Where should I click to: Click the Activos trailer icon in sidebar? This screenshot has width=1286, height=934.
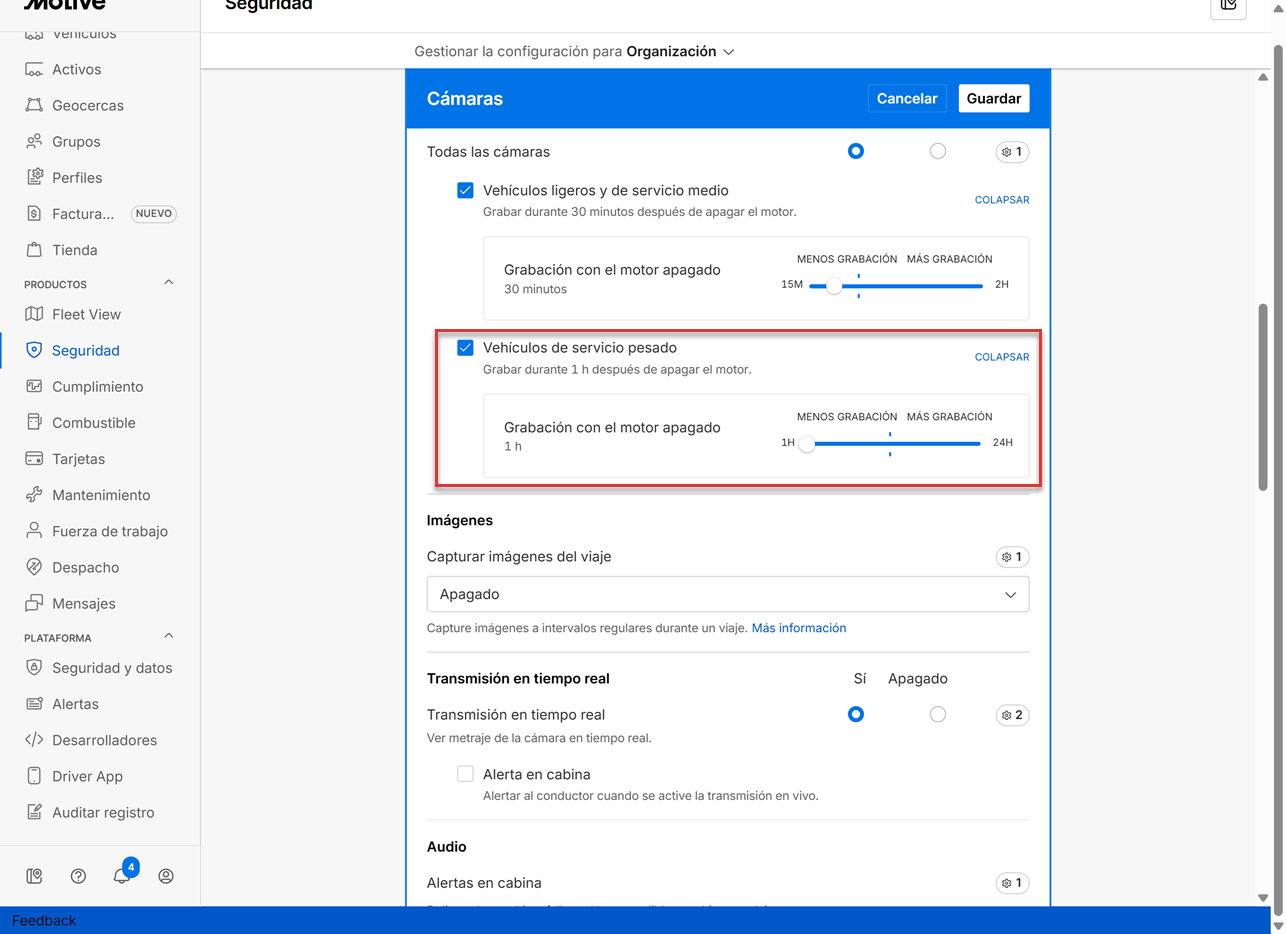34,69
